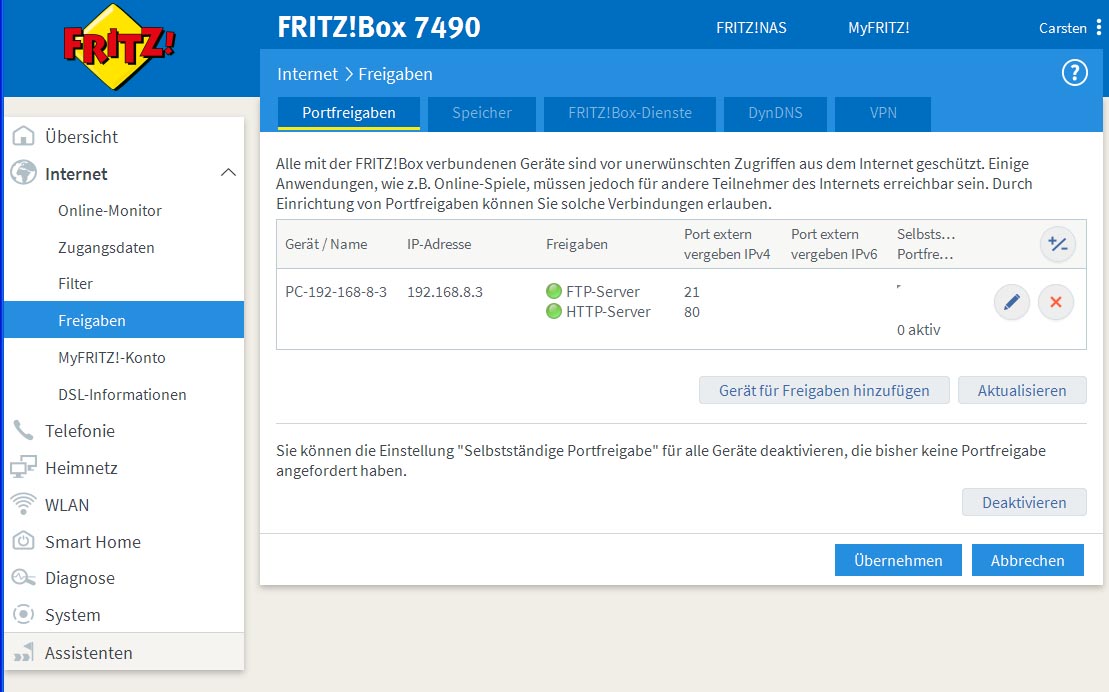Click the green HTTP-Server status indicator
Image resolution: width=1109 pixels, height=692 pixels.
pos(554,311)
